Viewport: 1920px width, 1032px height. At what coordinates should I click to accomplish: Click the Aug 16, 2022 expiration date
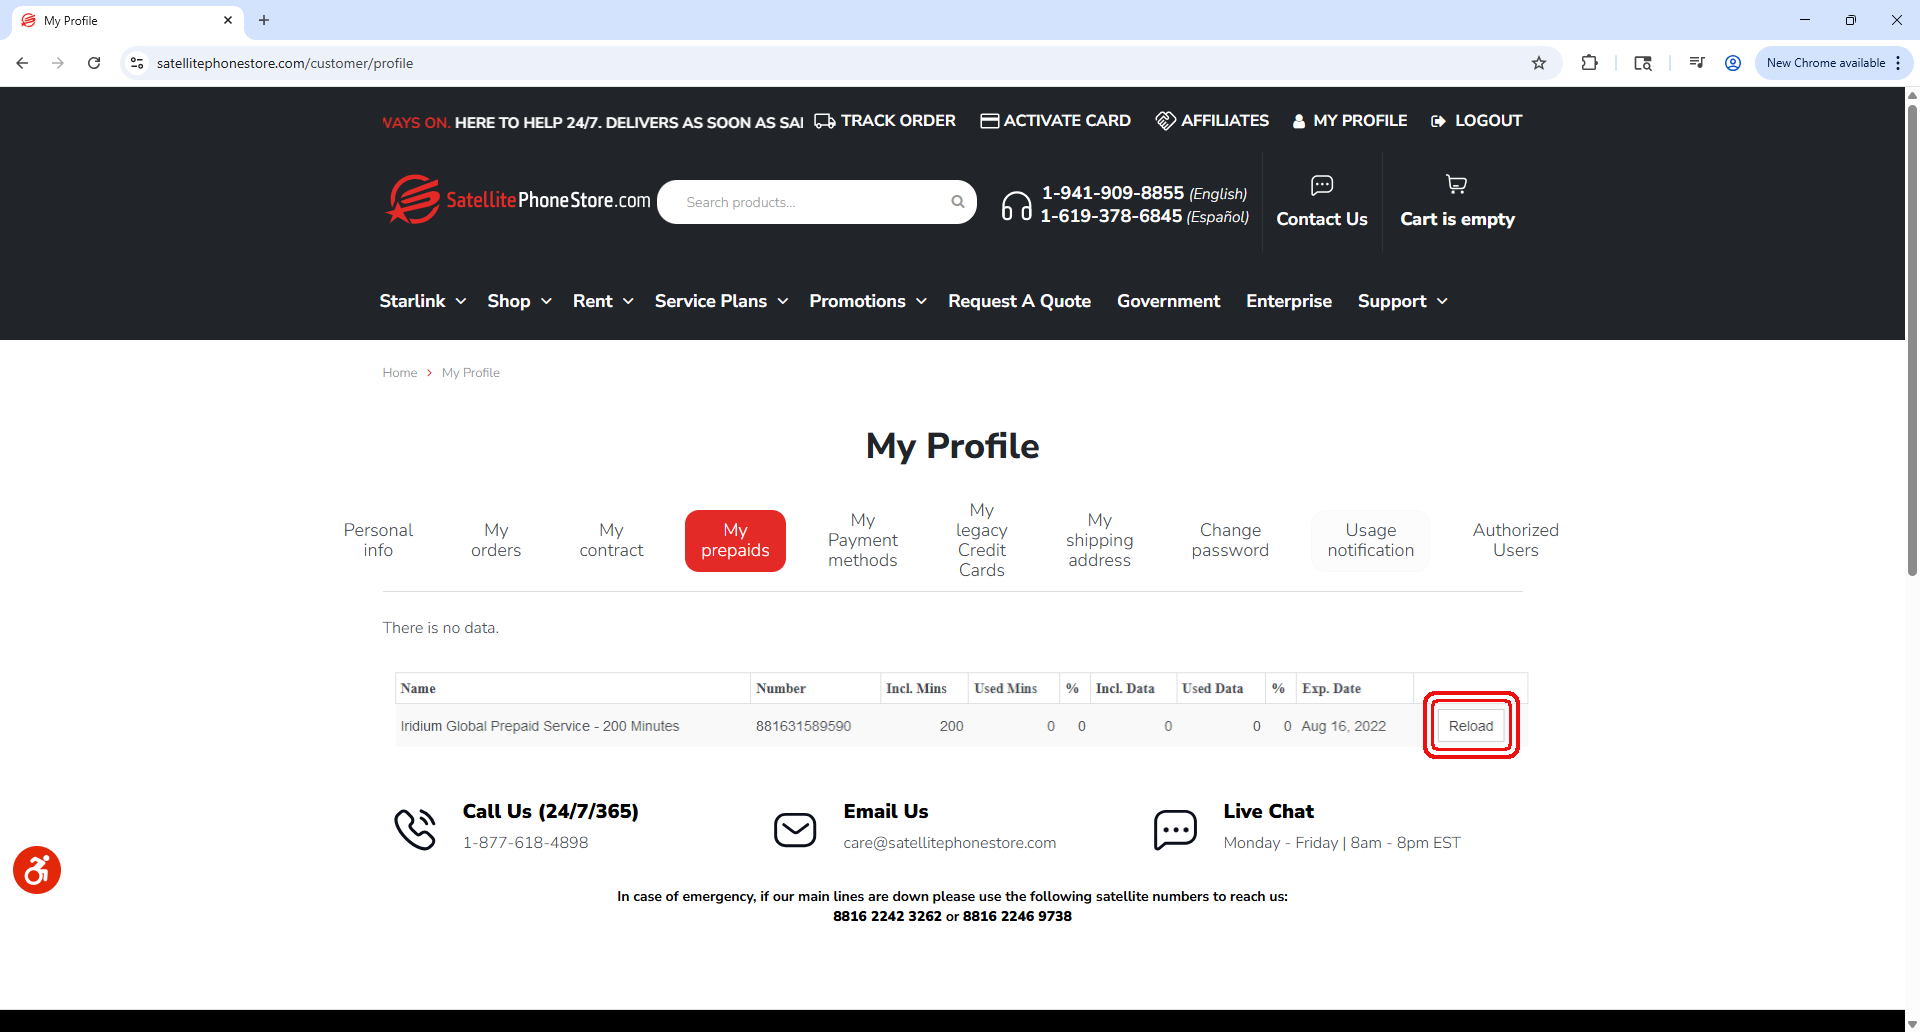point(1343,726)
